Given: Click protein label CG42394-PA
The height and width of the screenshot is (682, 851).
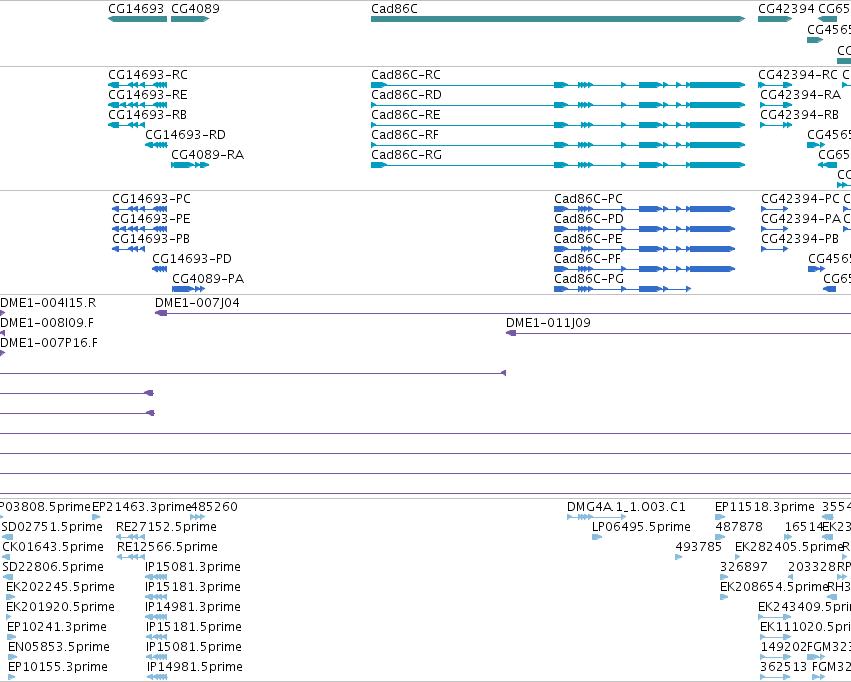Looking at the screenshot, I should (x=801, y=219).
